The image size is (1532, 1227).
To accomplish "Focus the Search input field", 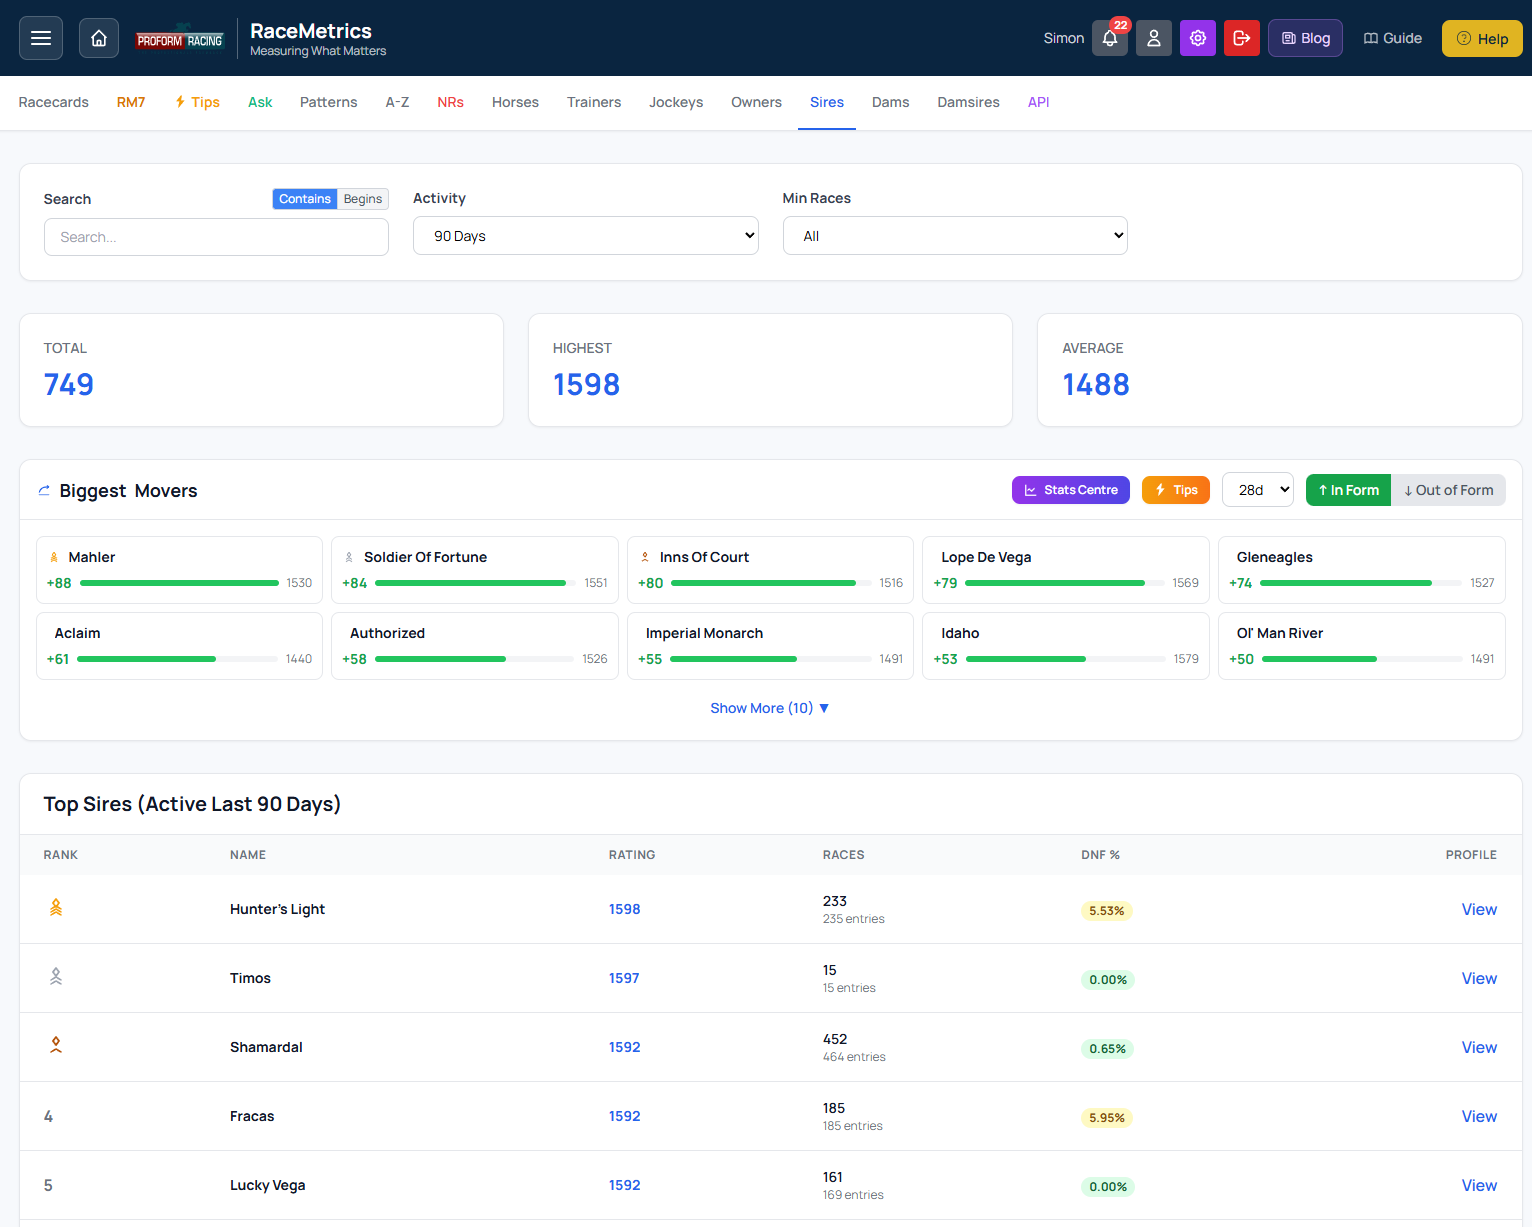I will (216, 237).
